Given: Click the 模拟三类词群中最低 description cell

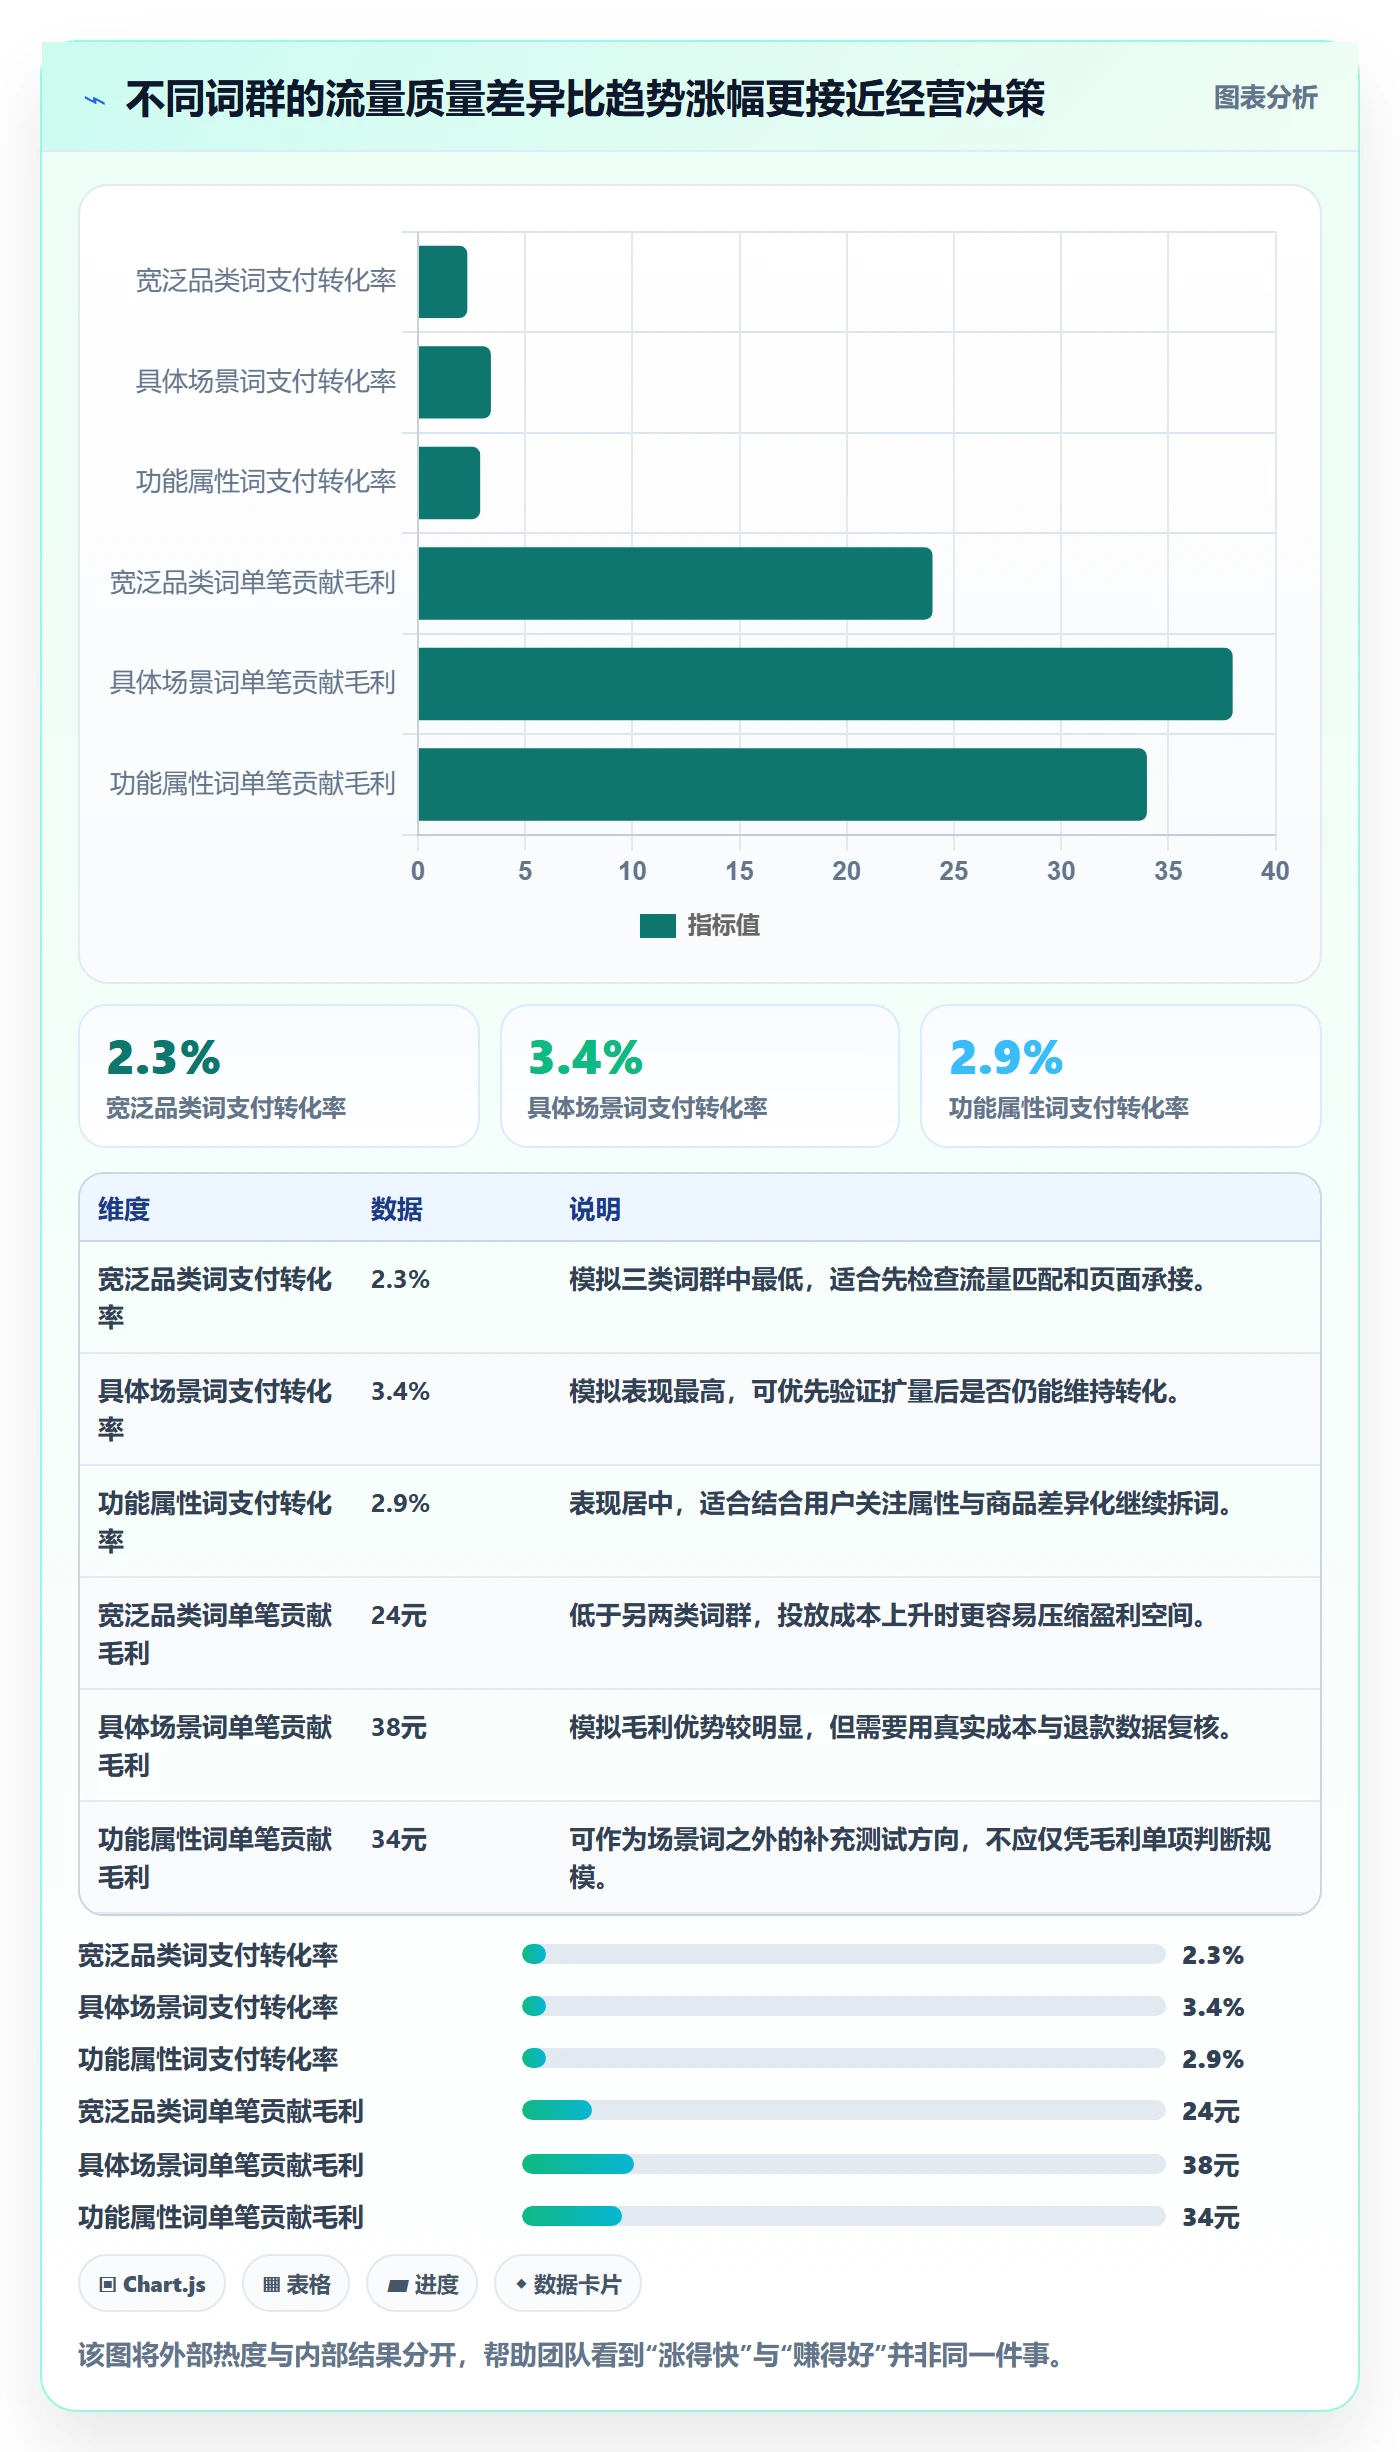Looking at the screenshot, I should pos(887,1279).
